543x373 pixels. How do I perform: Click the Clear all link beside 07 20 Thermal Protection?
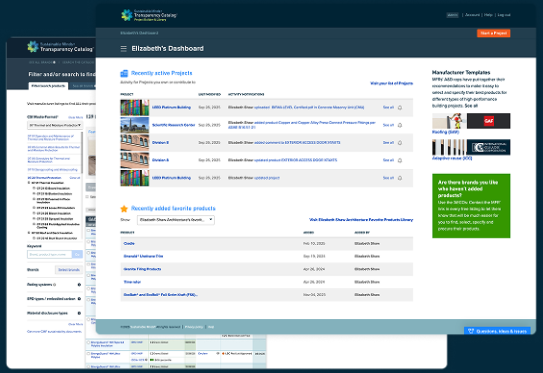click(75, 178)
